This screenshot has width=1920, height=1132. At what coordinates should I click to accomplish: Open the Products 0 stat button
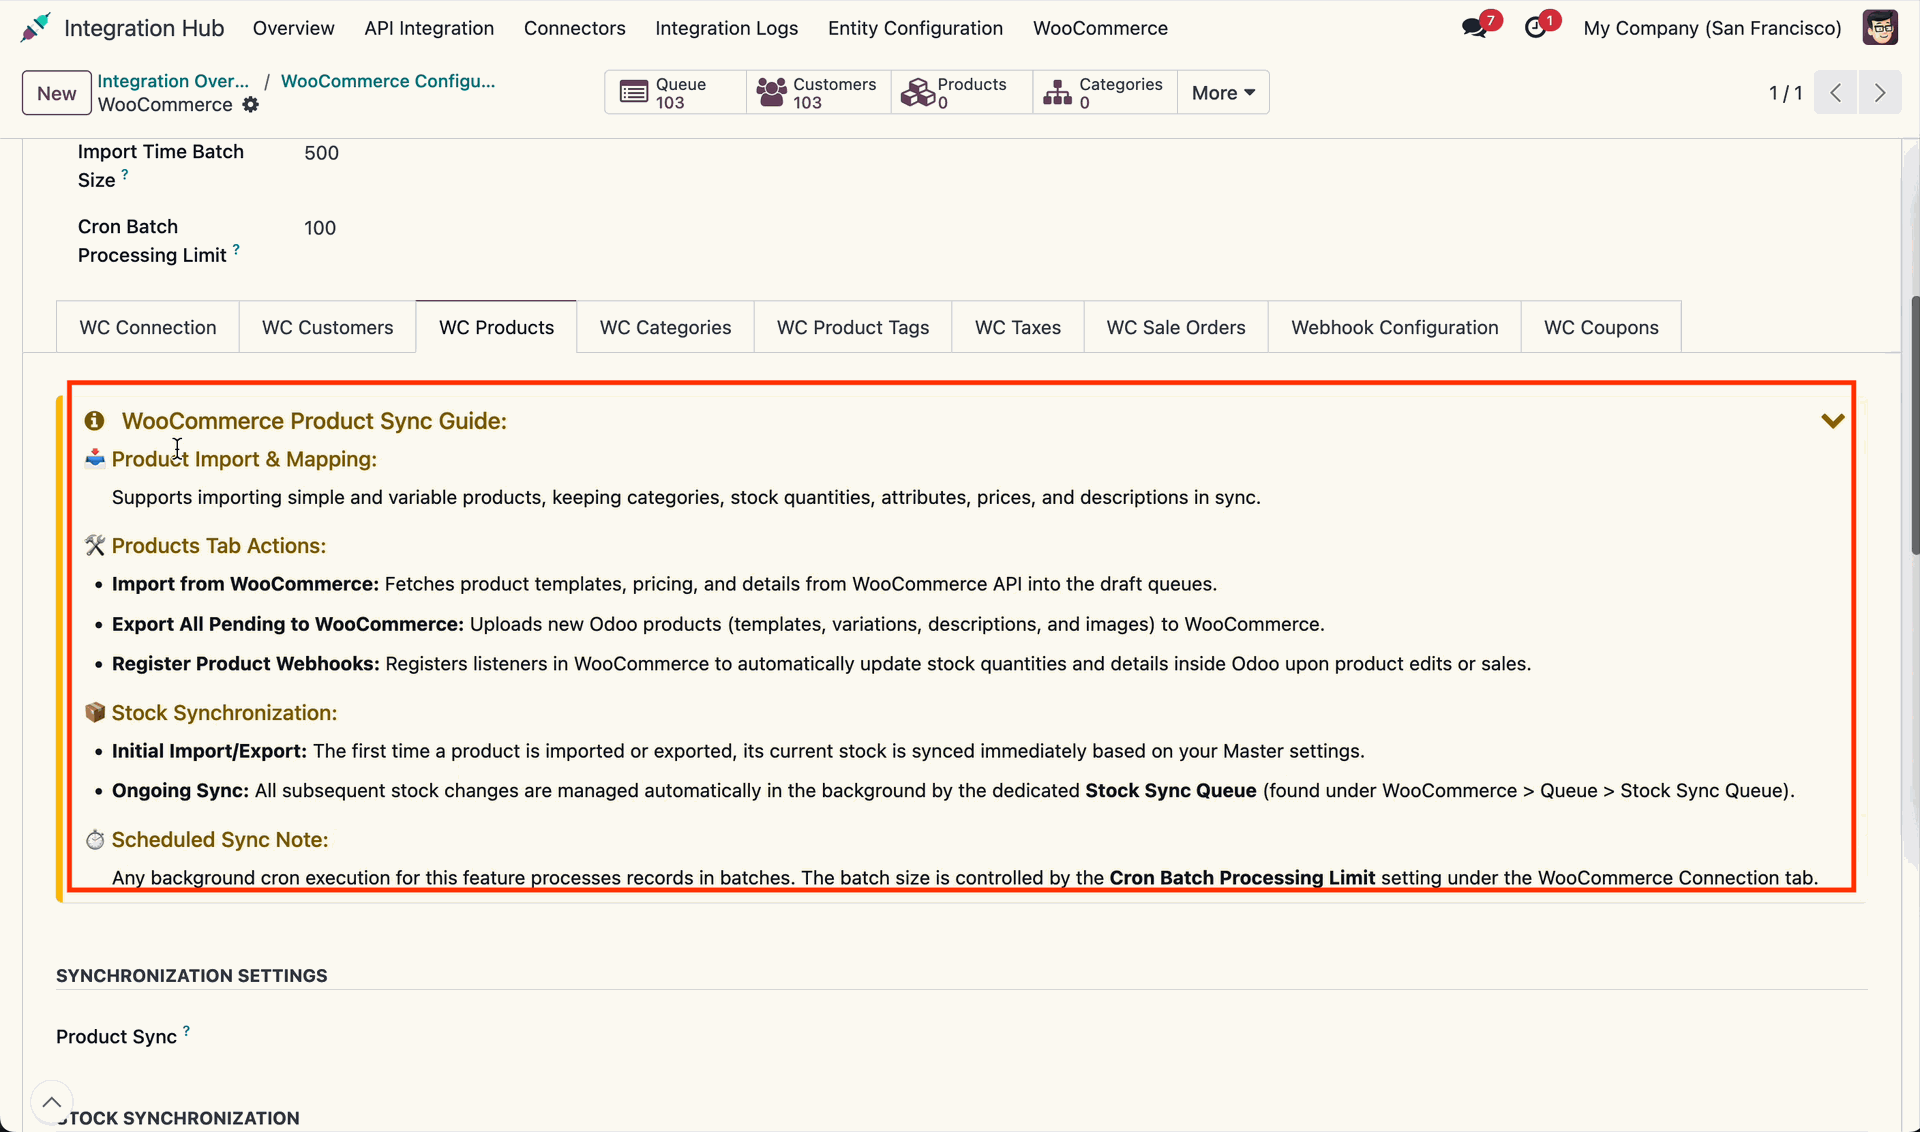pyautogui.click(x=962, y=93)
